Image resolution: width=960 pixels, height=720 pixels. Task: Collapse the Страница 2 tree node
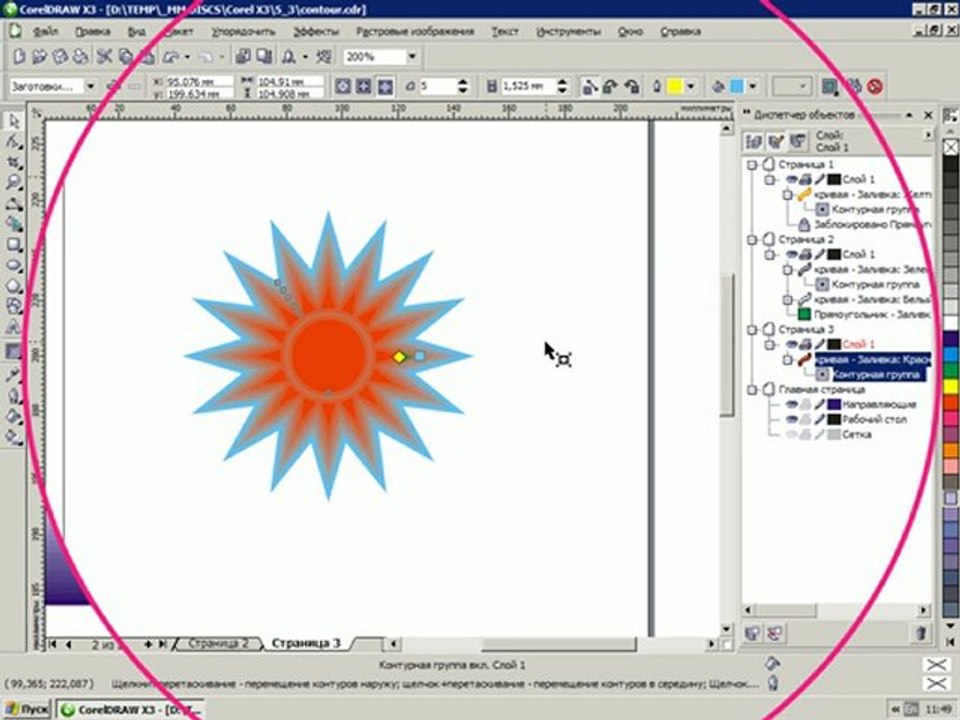(x=752, y=239)
